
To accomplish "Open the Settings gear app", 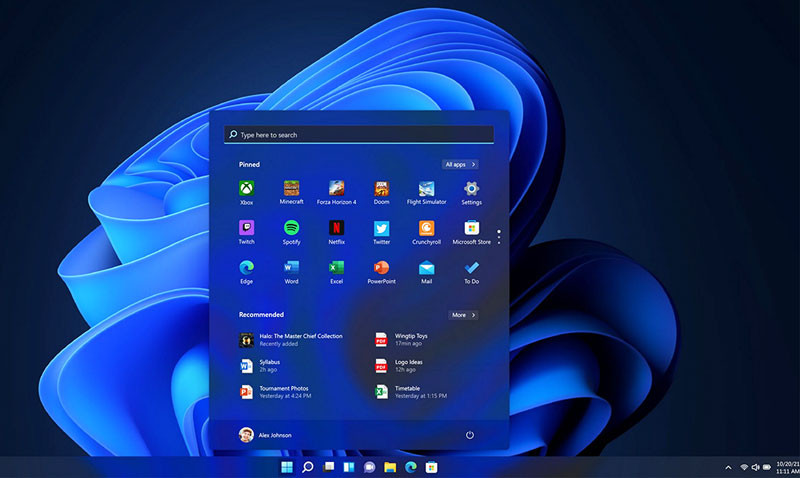I will pyautogui.click(x=471, y=189).
